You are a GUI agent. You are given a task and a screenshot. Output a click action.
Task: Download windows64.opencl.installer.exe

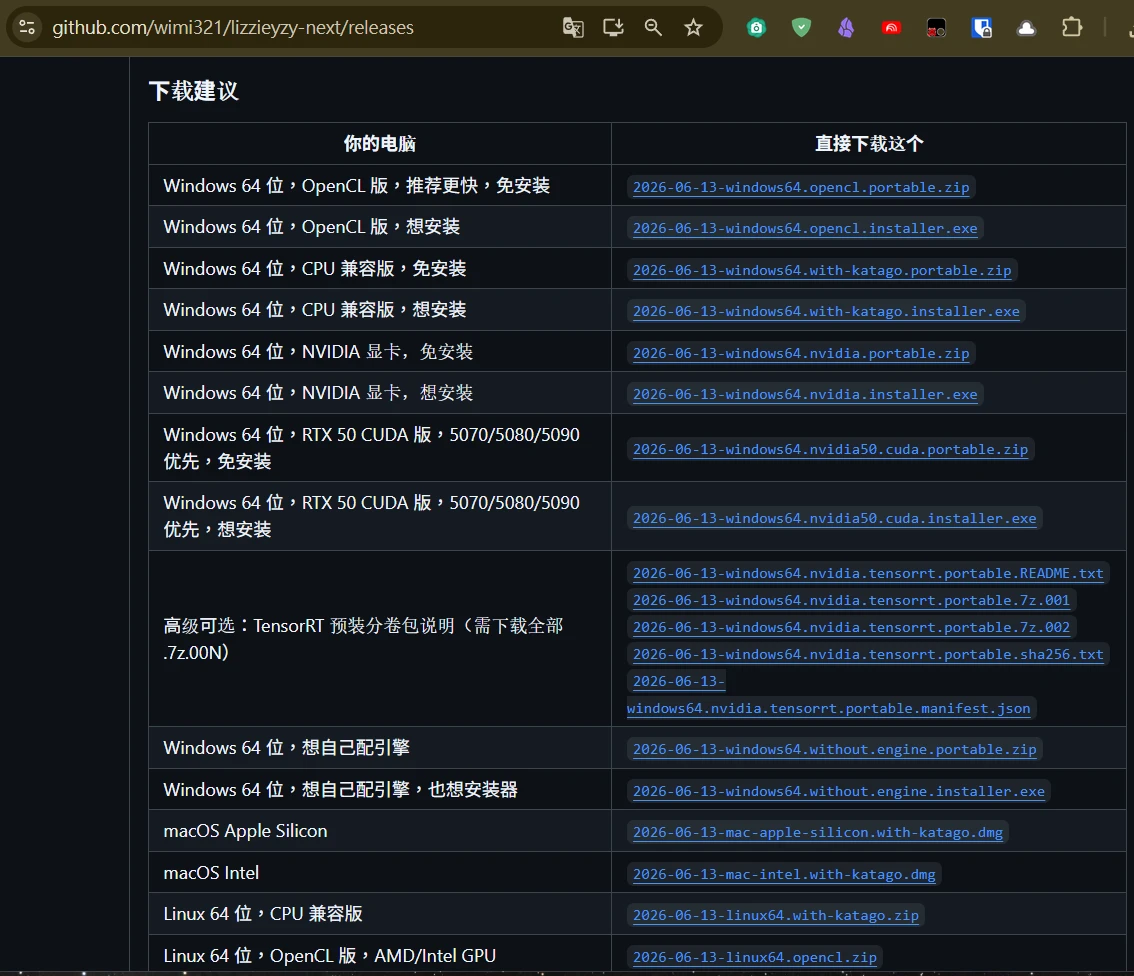coord(805,228)
